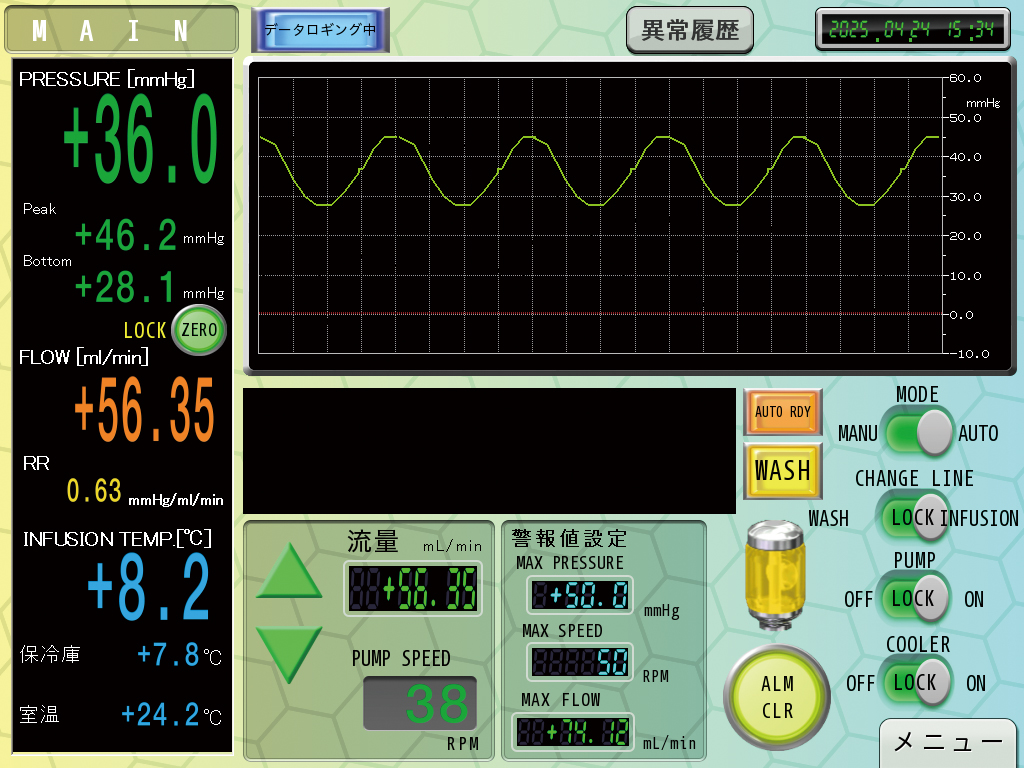Viewport: 1024px width, 768px height.
Task: Toggle the MODE switch between MANU and AUTO
Action: (x=918, y=432)
